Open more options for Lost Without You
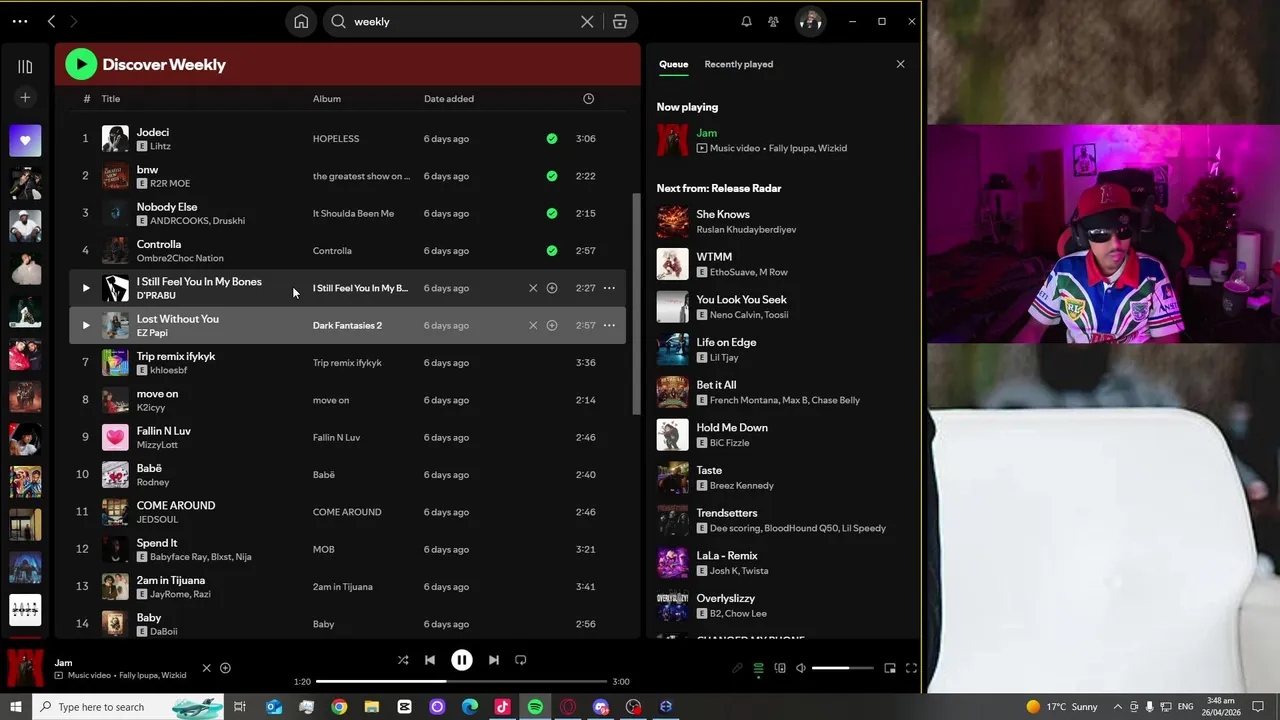1280x720 pixels. point(609,325)
